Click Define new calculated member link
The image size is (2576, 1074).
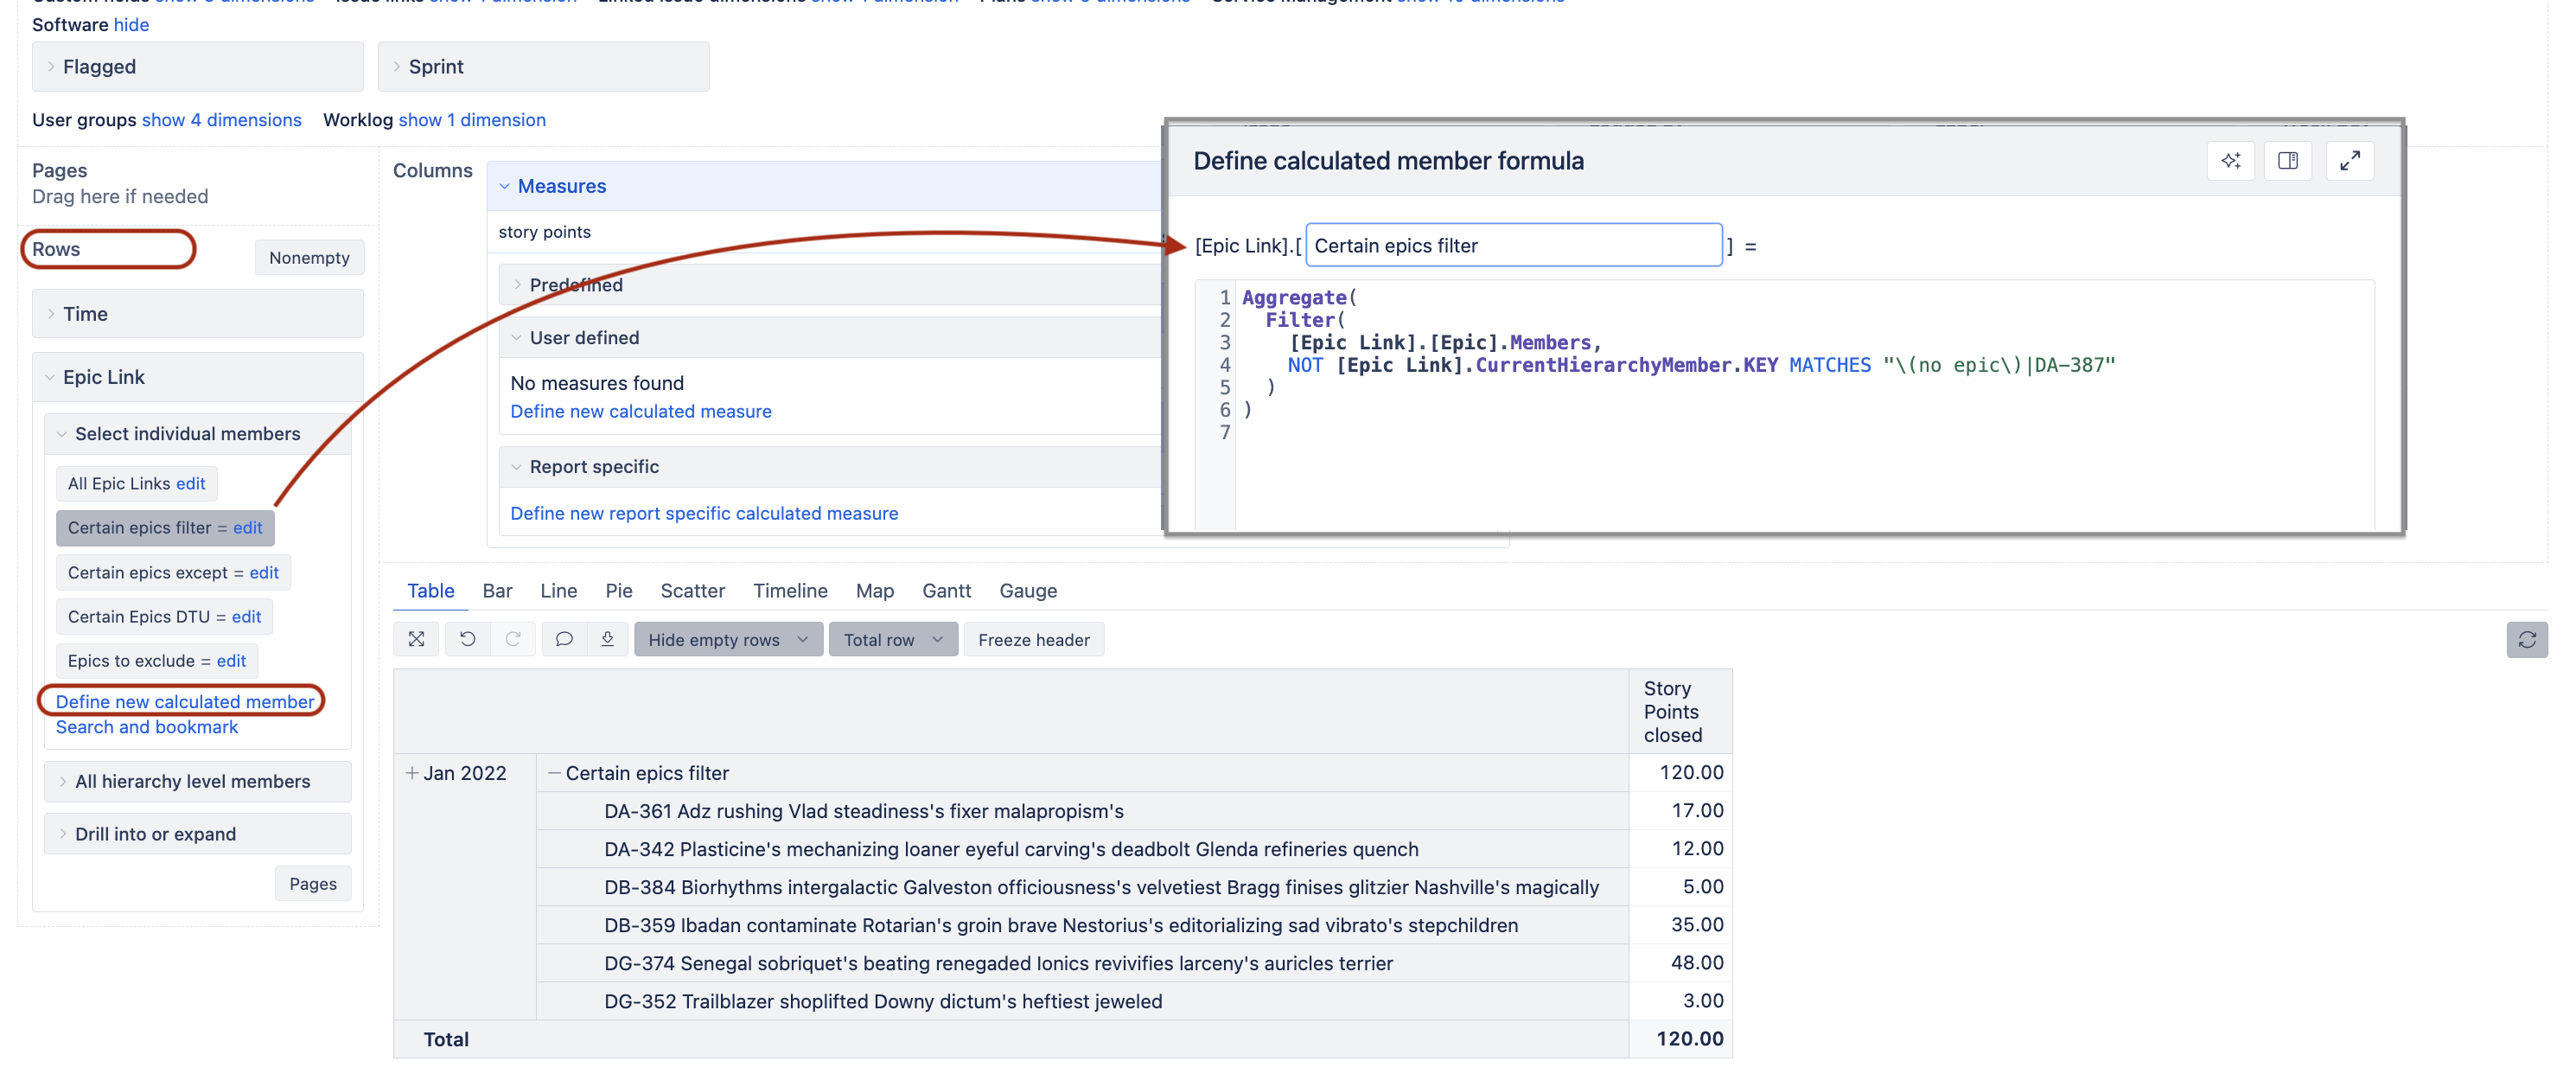(x=185, y=701)
